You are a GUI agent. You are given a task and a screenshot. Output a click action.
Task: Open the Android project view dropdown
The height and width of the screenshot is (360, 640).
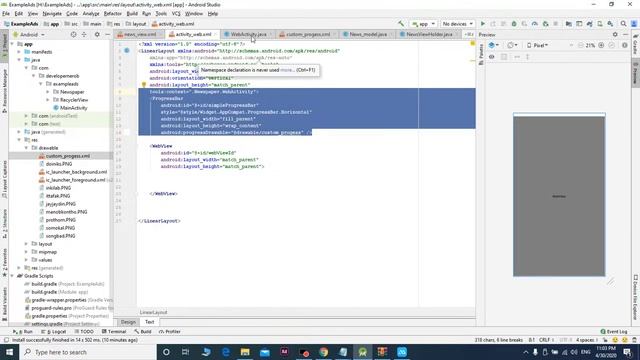29,35
